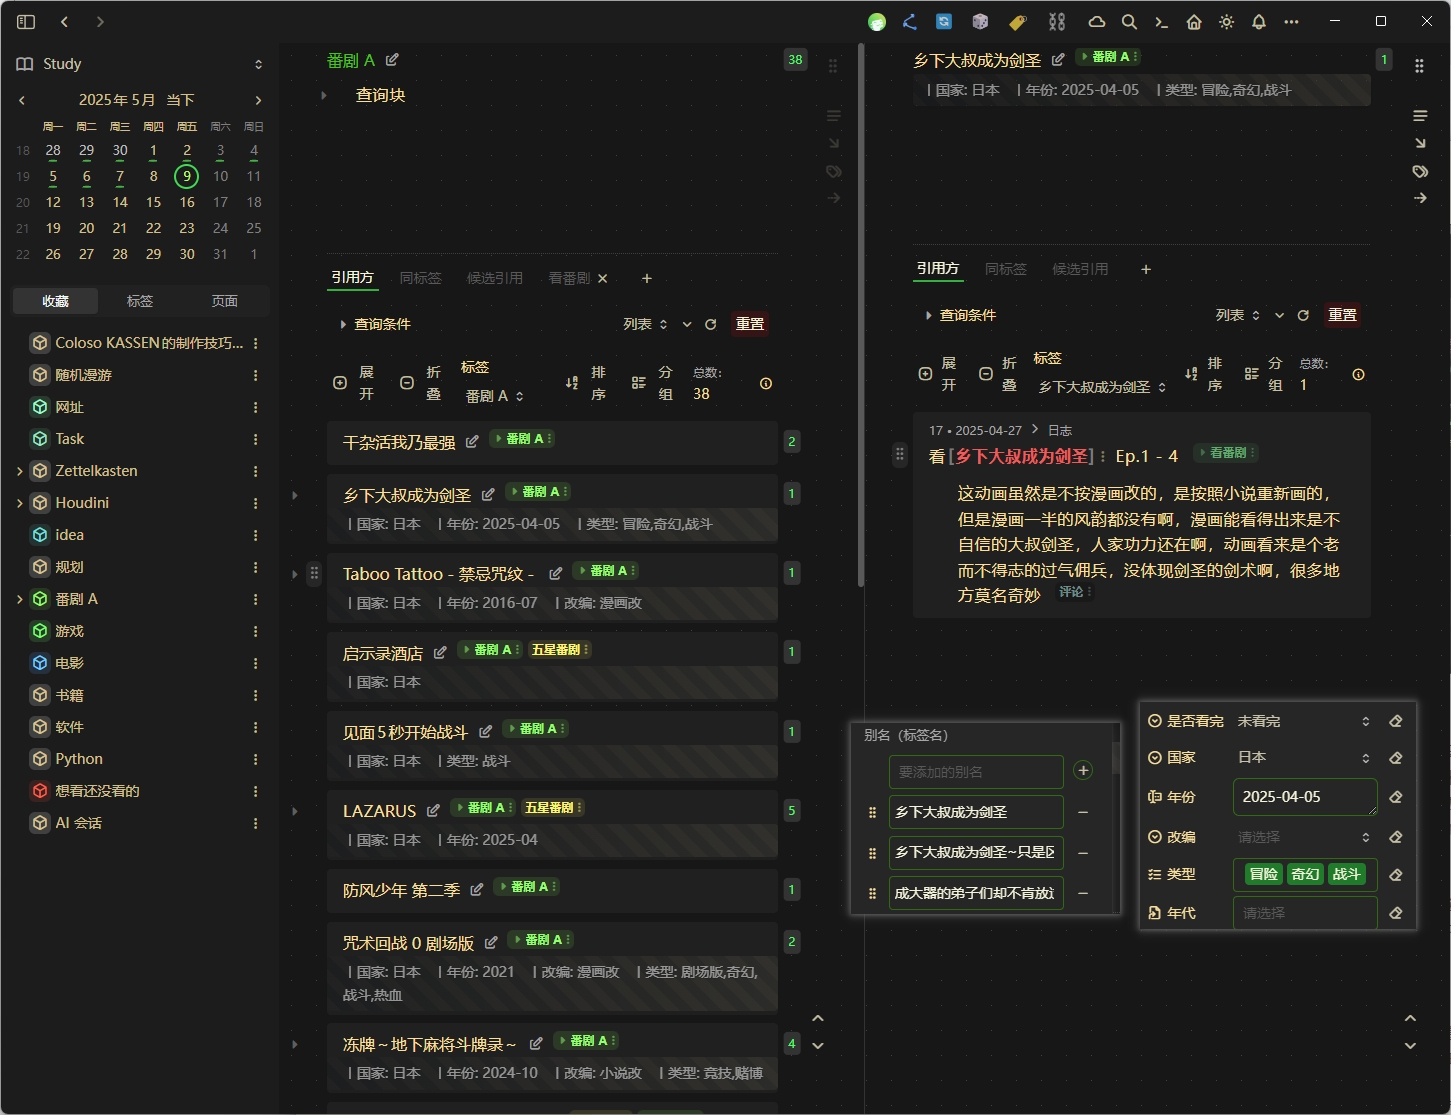Expand the Zettelkasten tree item
The height and width of the screenshot is (1115, 1451).
coord(20,471)
